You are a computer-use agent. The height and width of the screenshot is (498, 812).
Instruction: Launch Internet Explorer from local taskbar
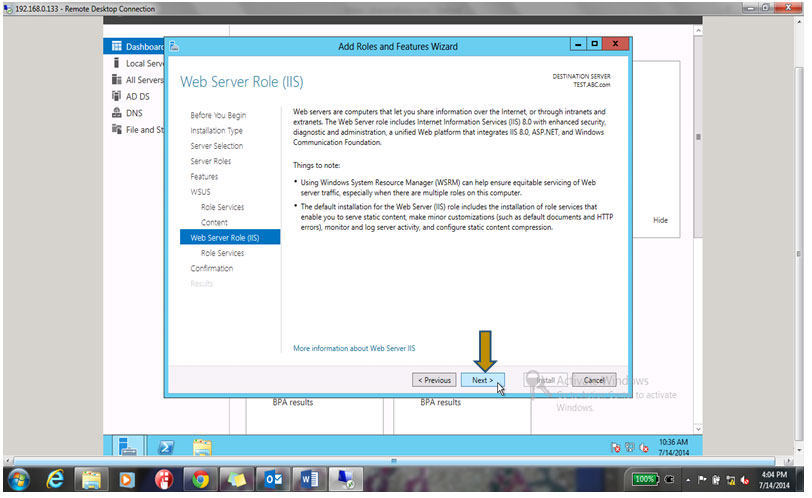point(55,480)
